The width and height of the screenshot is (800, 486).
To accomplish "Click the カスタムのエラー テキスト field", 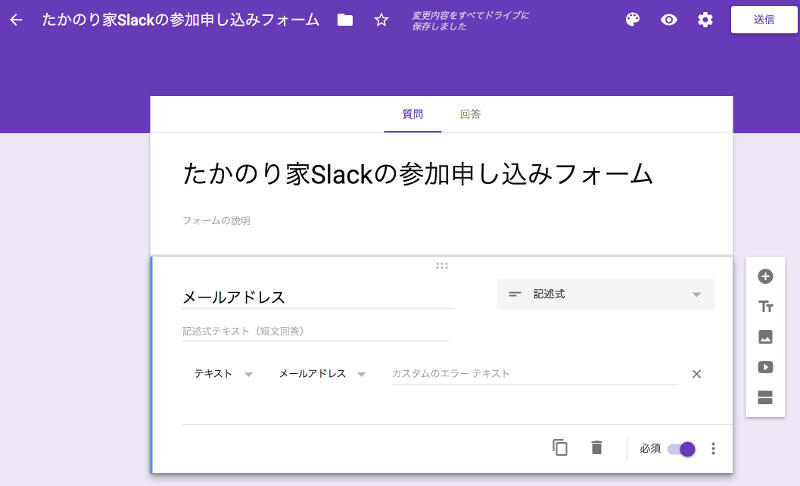I will point(535,374).
